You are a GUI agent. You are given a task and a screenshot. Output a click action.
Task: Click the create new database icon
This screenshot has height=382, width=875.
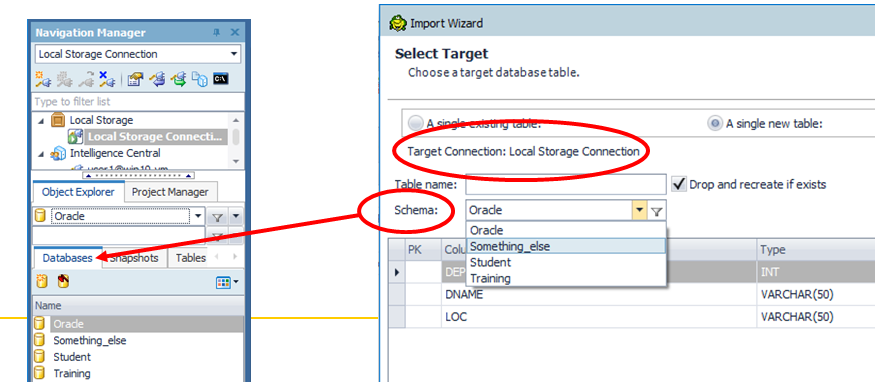click(42, 282)
